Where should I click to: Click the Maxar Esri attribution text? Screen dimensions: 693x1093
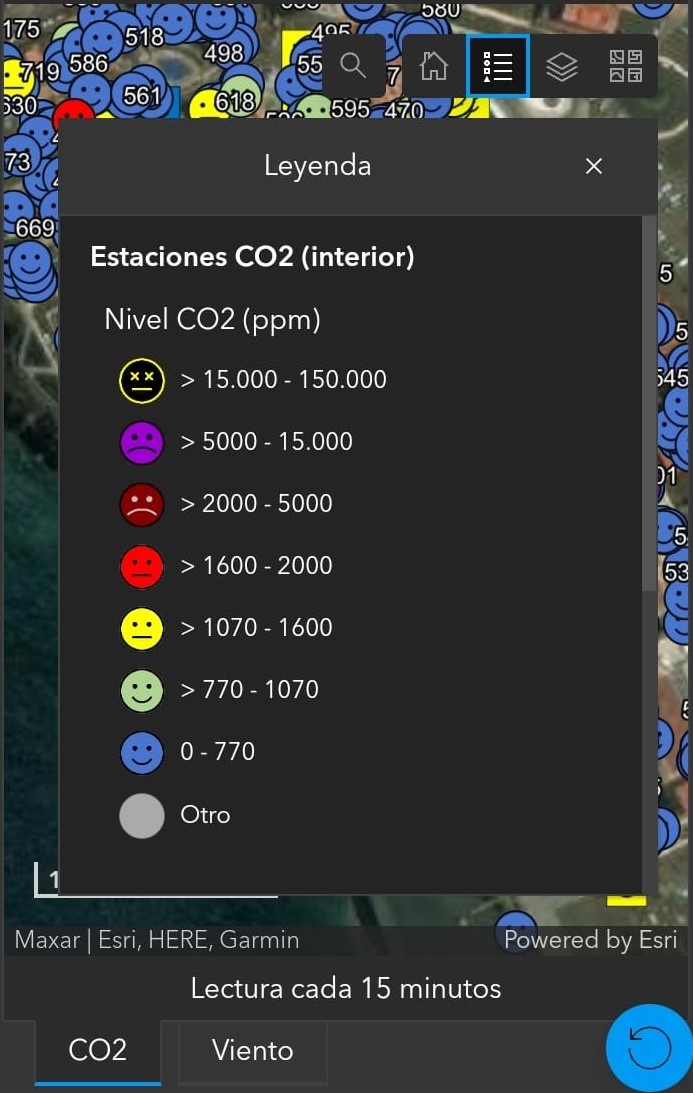coord(157,940)
